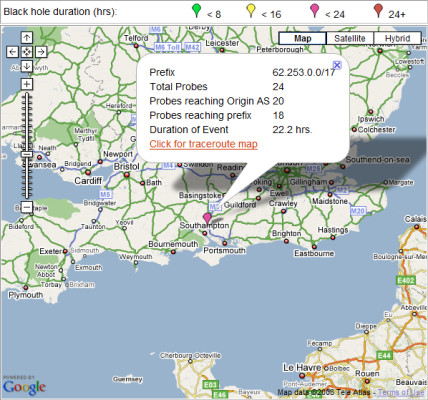Switch to Satellite view tab

(350, 38)
